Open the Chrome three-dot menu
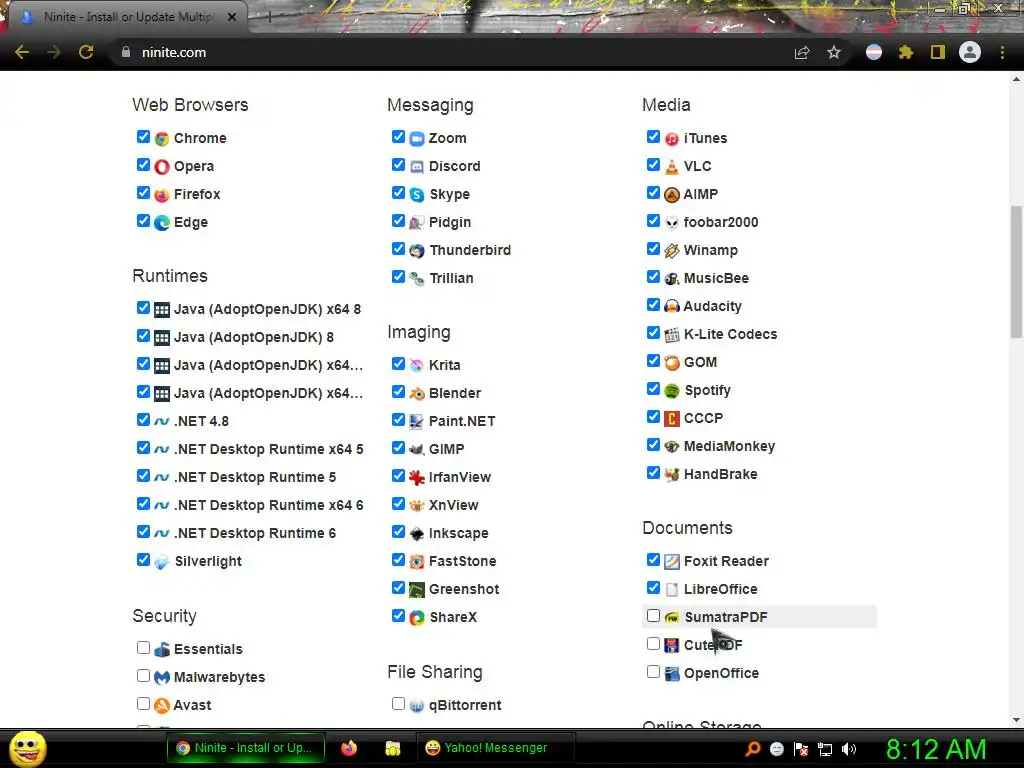 pyautogui.click(x=1002, y=52)
